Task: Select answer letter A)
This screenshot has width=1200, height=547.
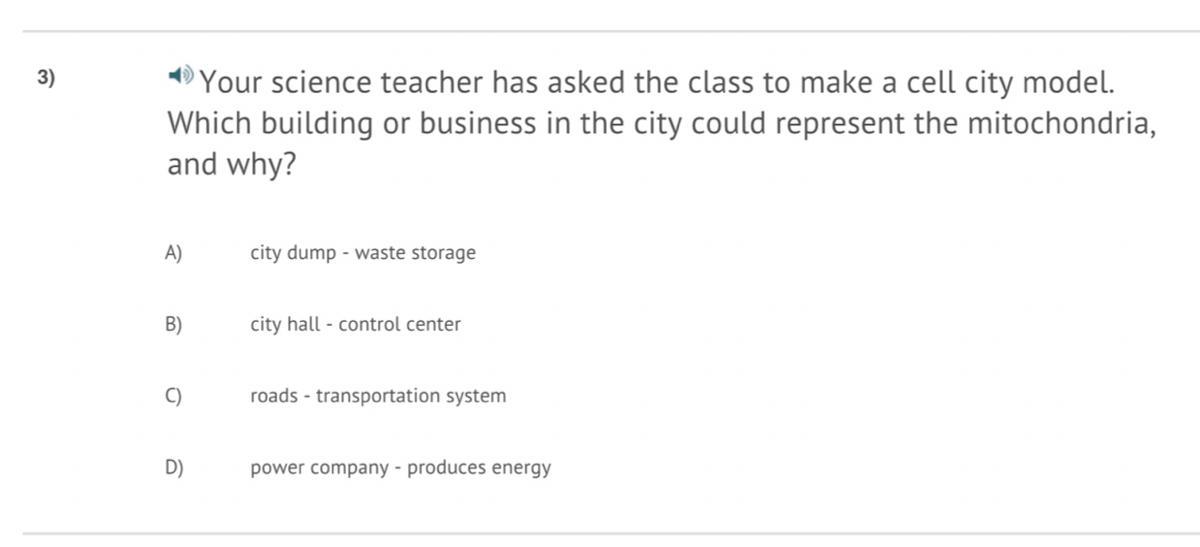Action: (x=173, y=253)
